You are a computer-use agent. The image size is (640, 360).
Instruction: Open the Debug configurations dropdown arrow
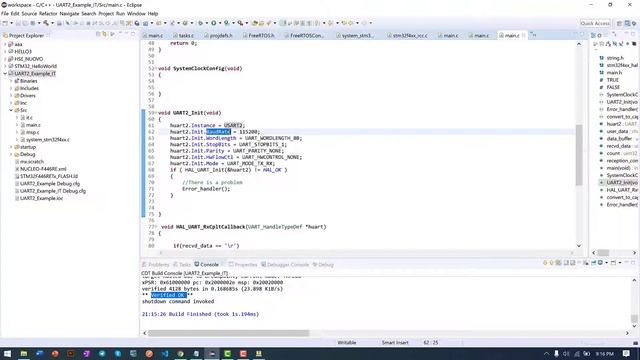point(207,23)
